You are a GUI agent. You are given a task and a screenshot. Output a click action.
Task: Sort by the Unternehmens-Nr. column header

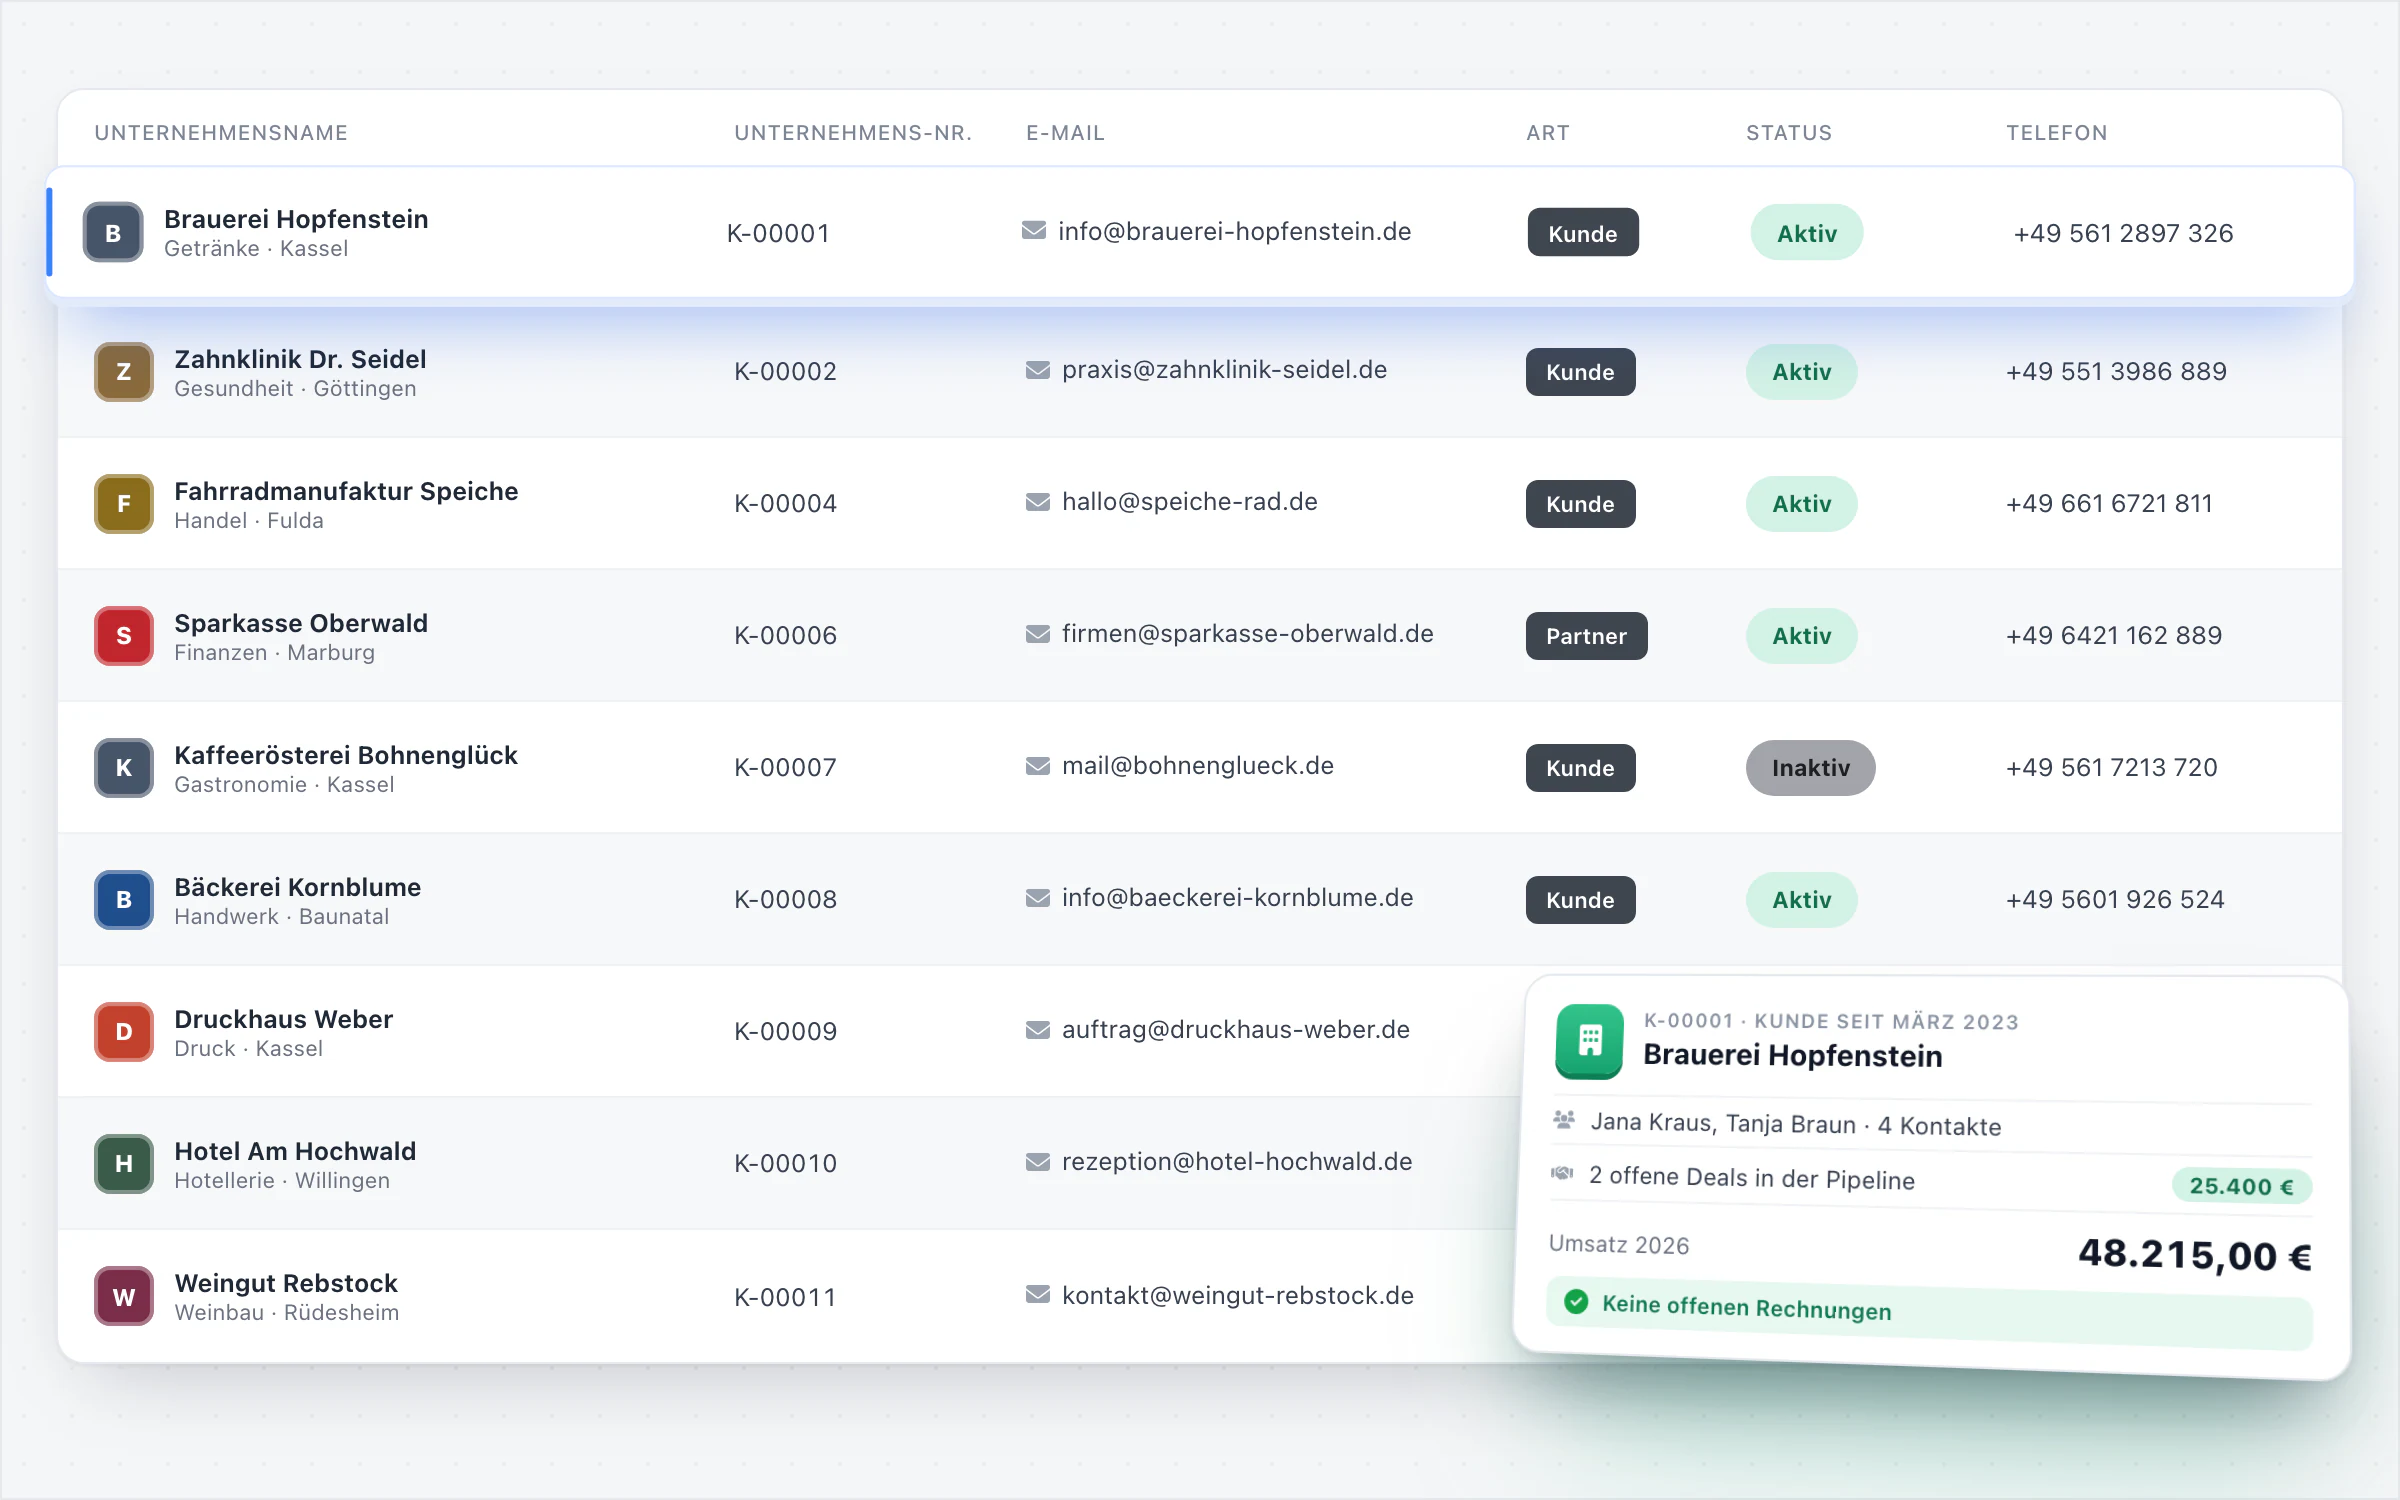tap(853, 133)
